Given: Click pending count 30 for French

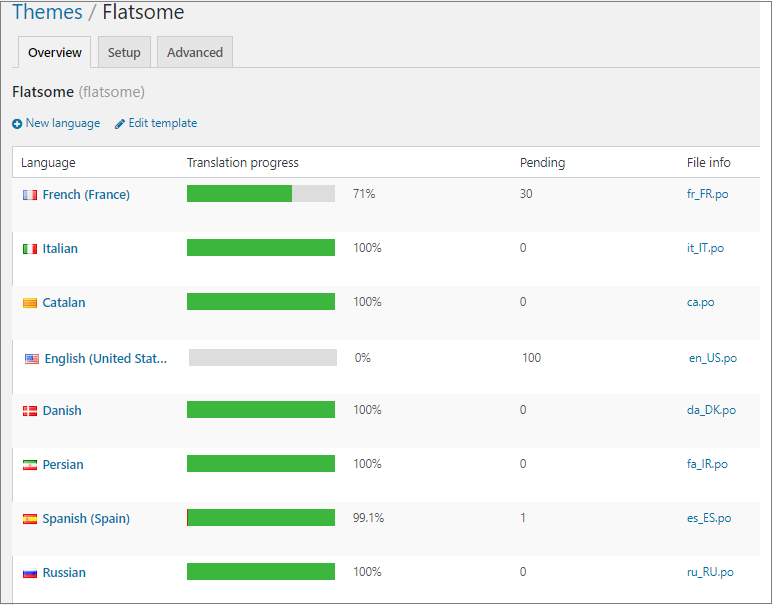Looking at the screenshot, I should click(526, 194).
